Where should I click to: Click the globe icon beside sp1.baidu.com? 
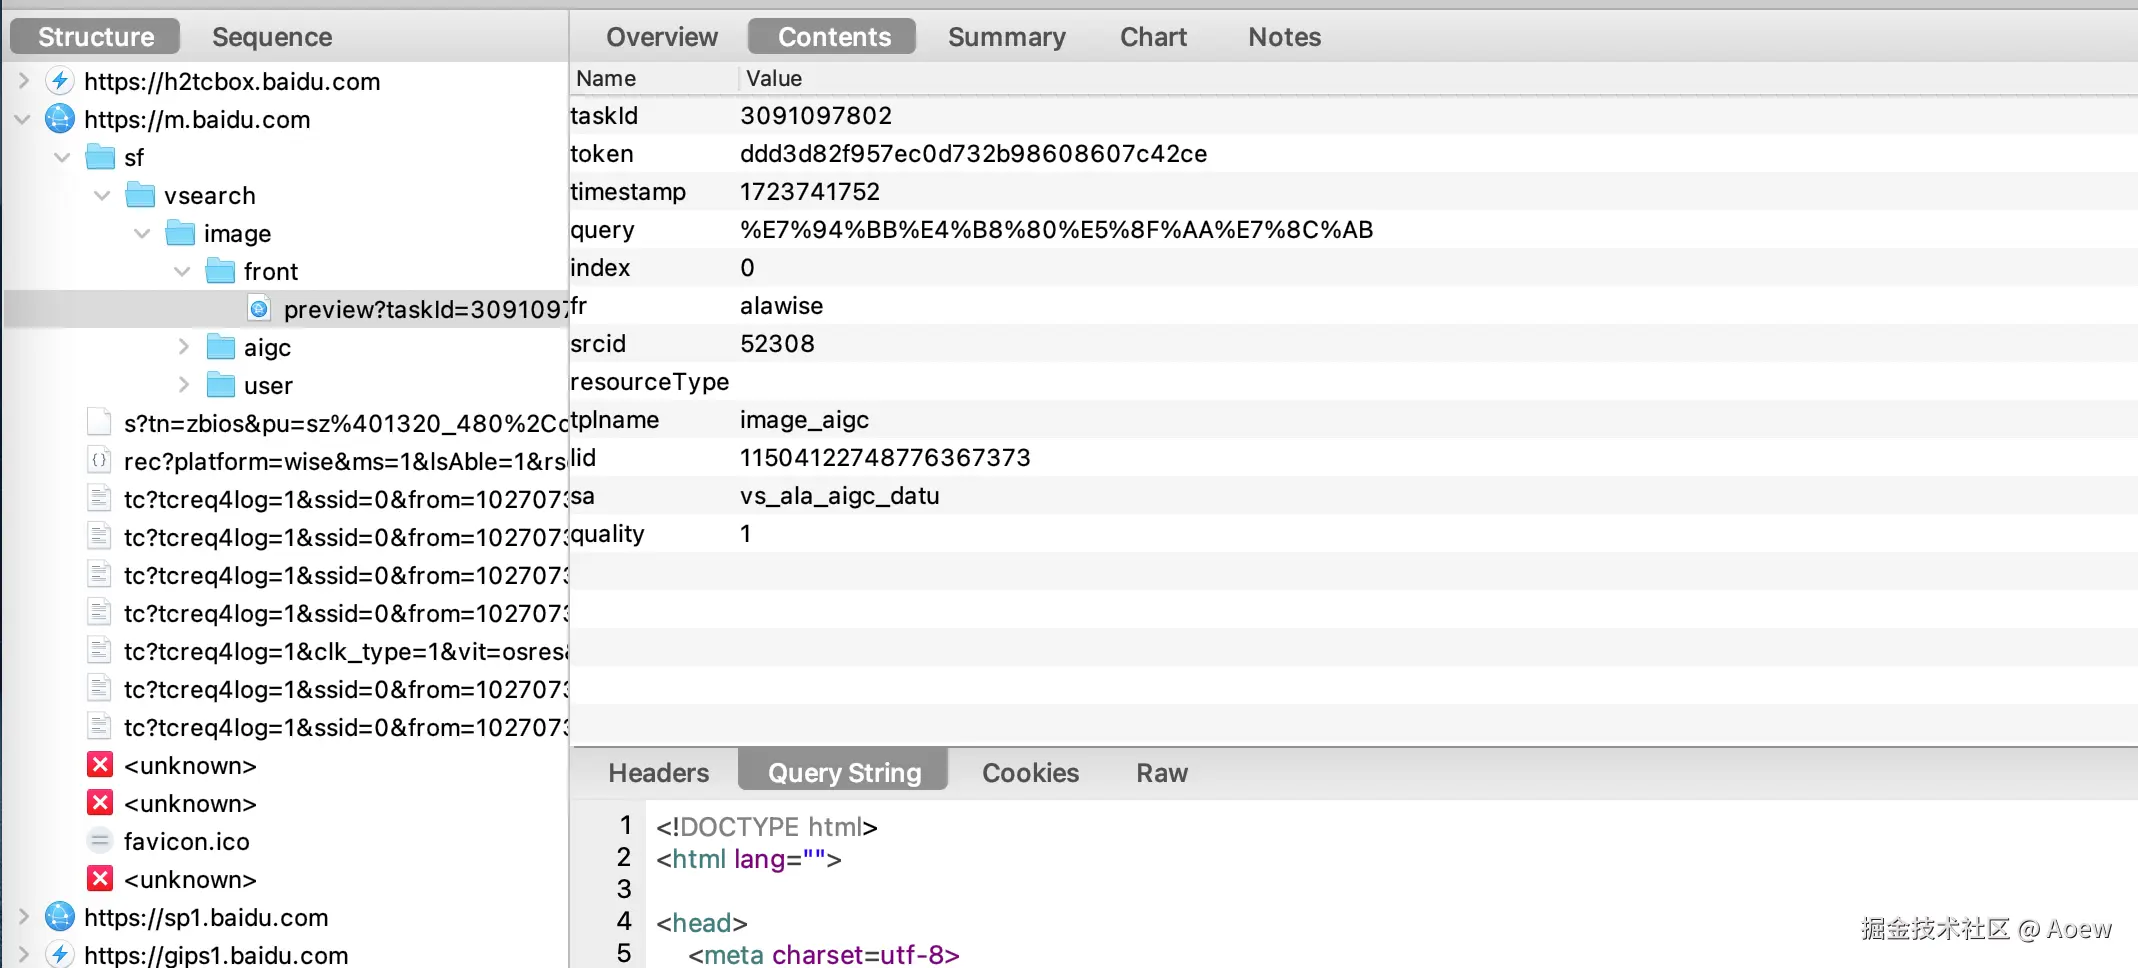coord(60,917)
